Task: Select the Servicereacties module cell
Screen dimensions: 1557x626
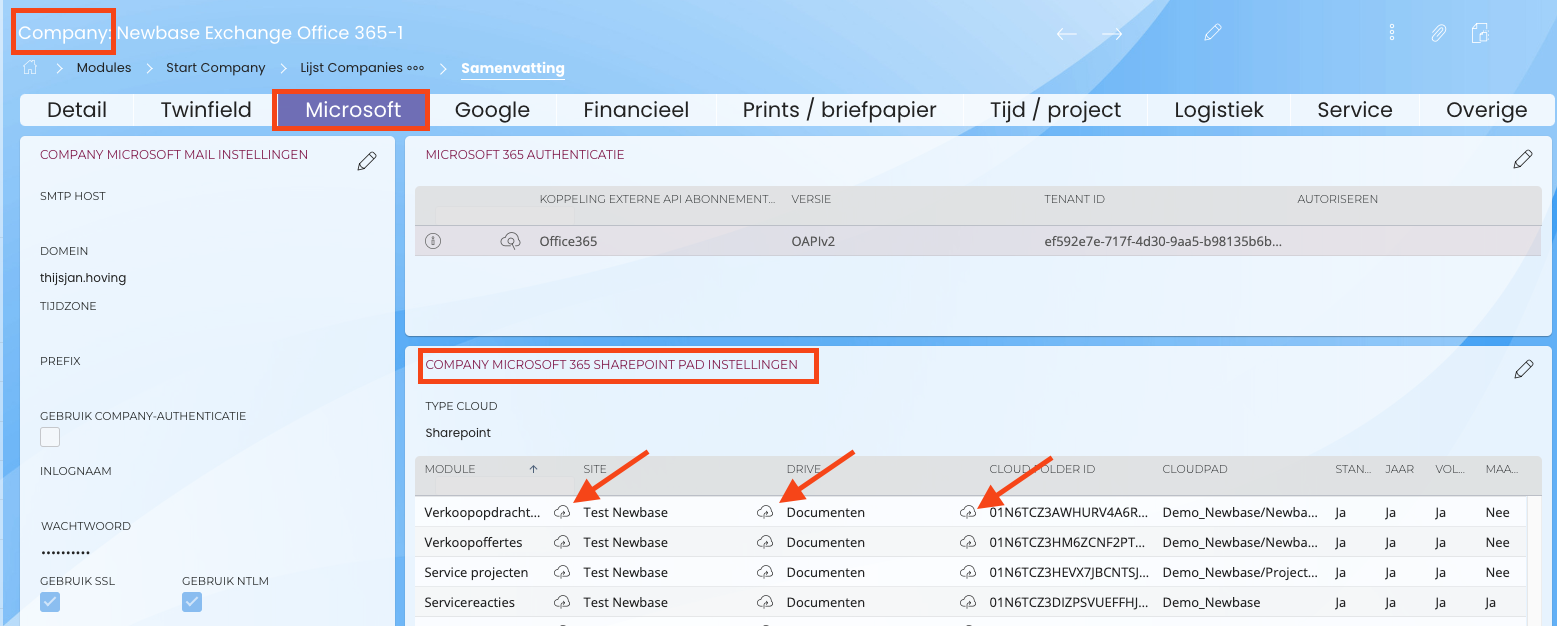Action: pos(469,602)
